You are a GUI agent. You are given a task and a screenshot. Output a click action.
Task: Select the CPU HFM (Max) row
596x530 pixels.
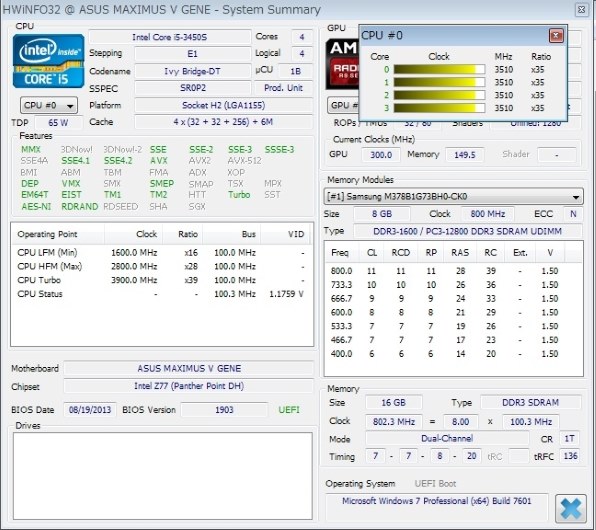coord(161,267)
